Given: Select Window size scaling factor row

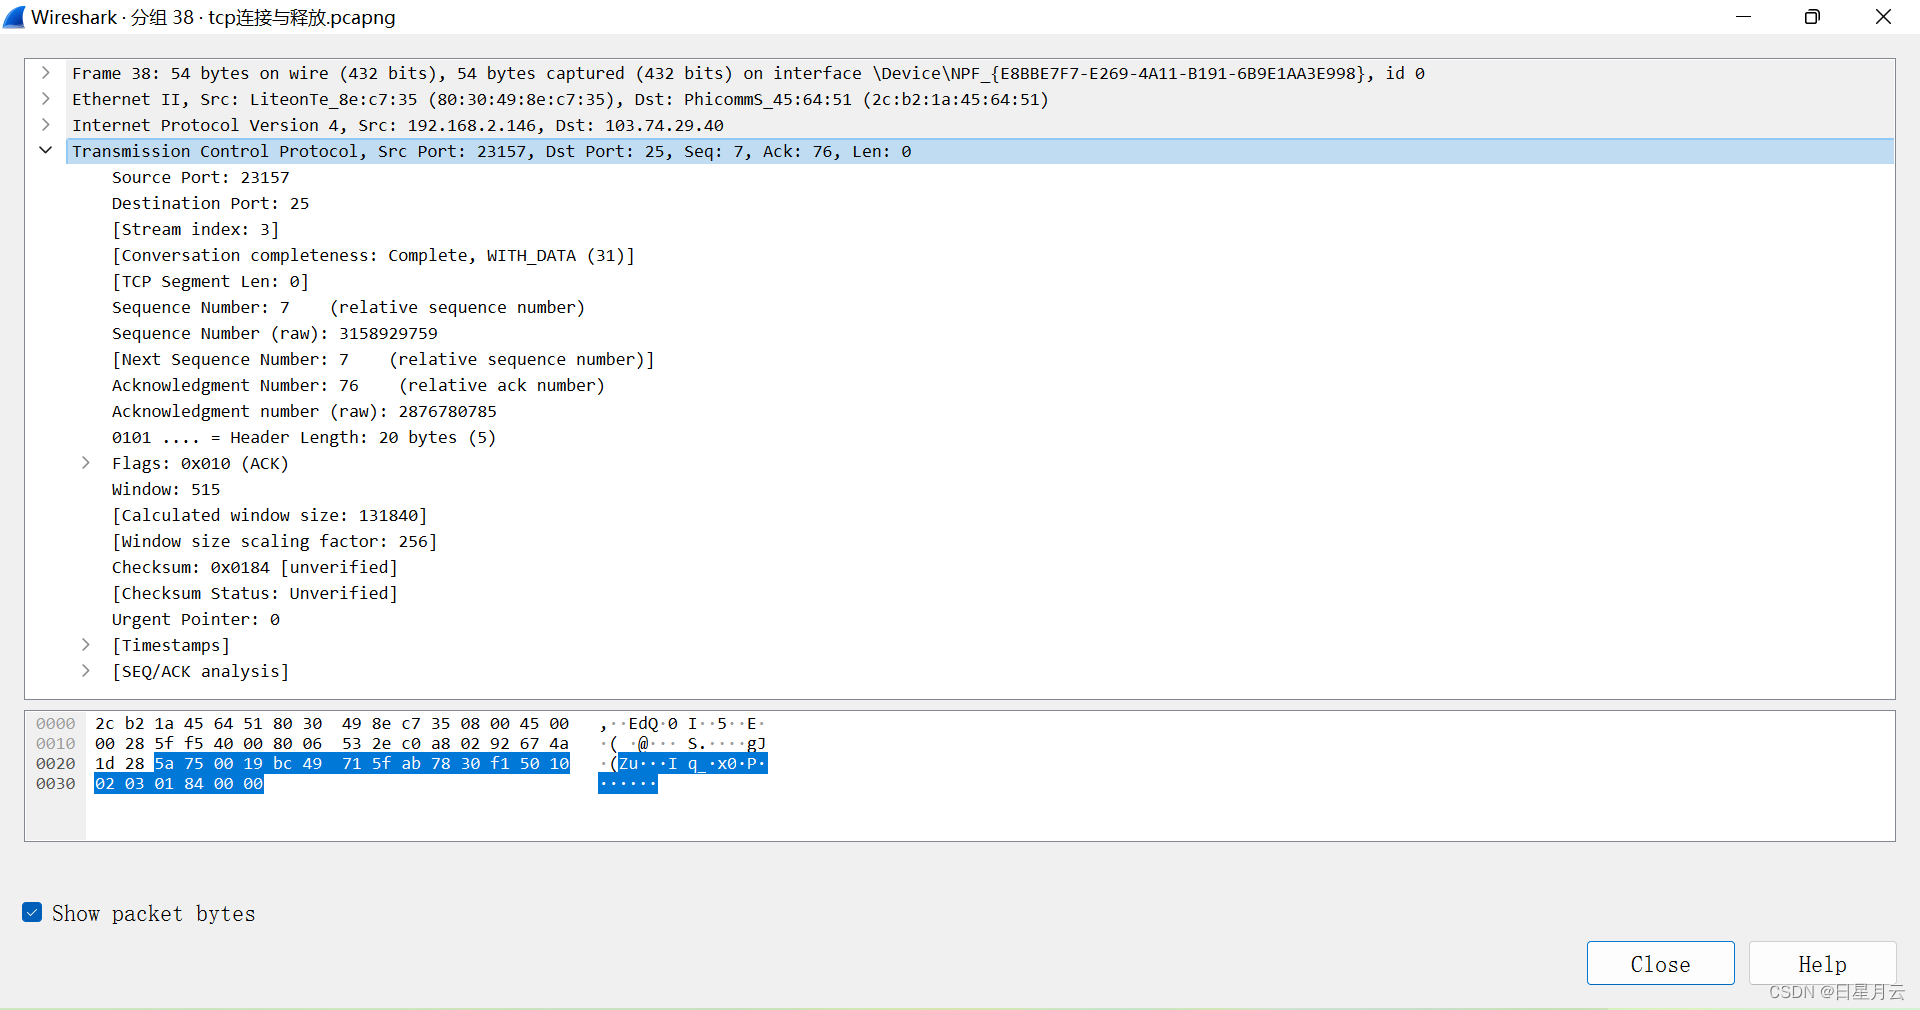Looking at the screenshot, I should coord(274,541).
